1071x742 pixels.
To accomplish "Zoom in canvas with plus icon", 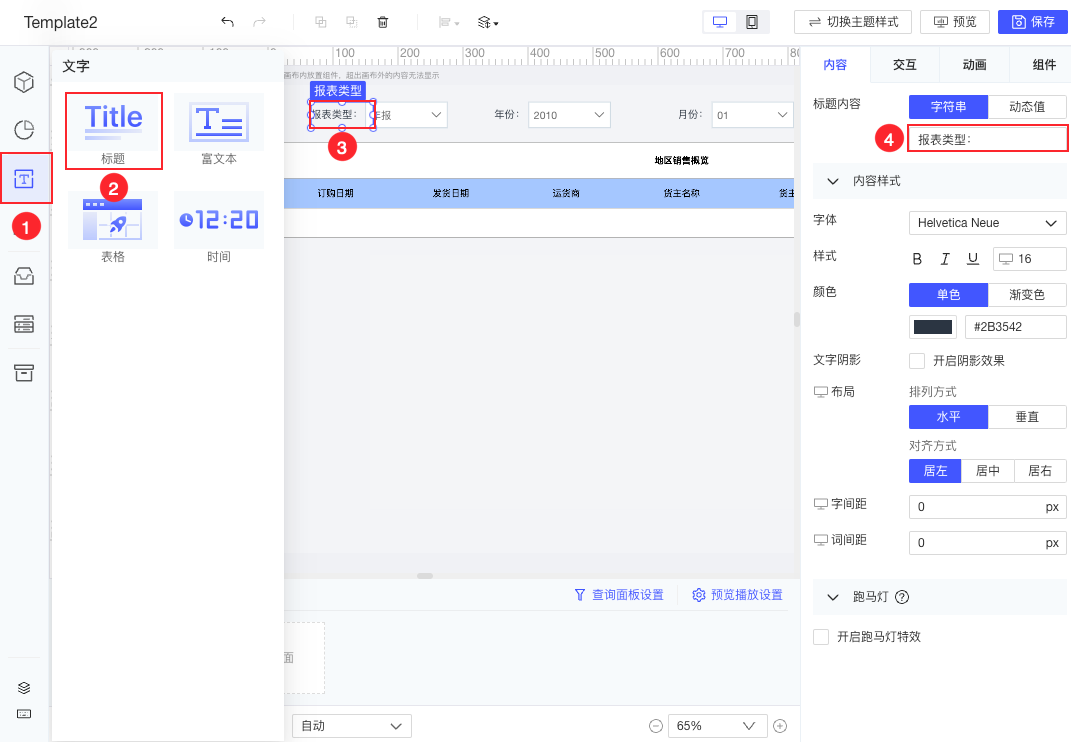I will [x=780, y=726].
